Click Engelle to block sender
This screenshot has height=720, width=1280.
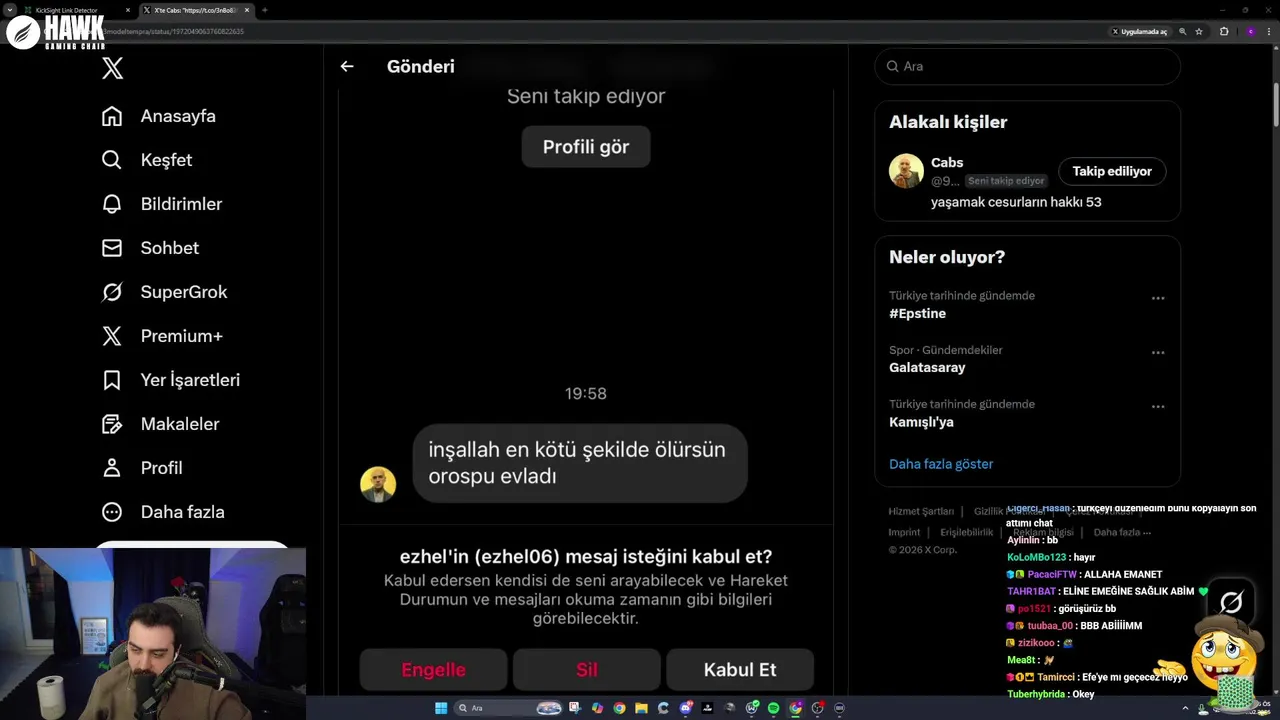(x=434, y=670)
